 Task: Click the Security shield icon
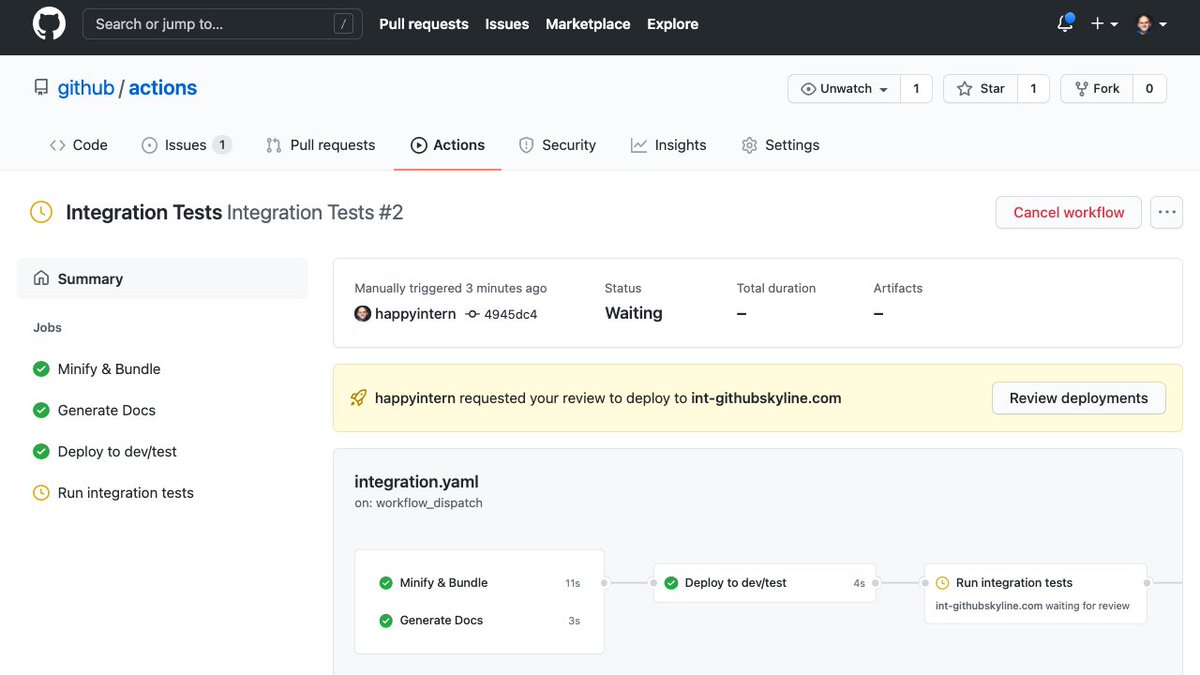[526, 145]
